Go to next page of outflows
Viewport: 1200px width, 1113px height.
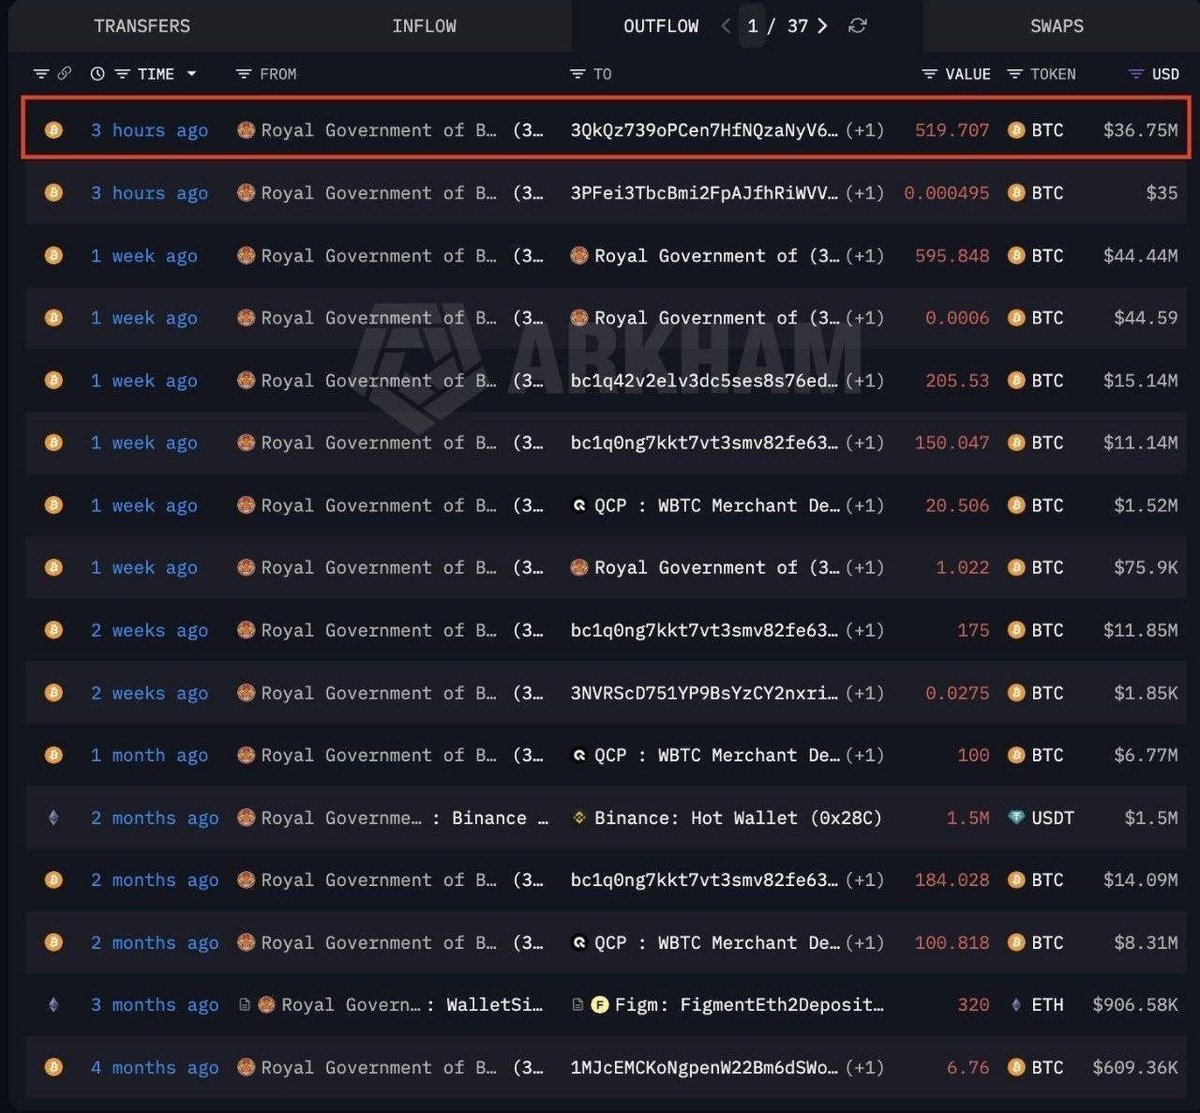tap(822, 26)
